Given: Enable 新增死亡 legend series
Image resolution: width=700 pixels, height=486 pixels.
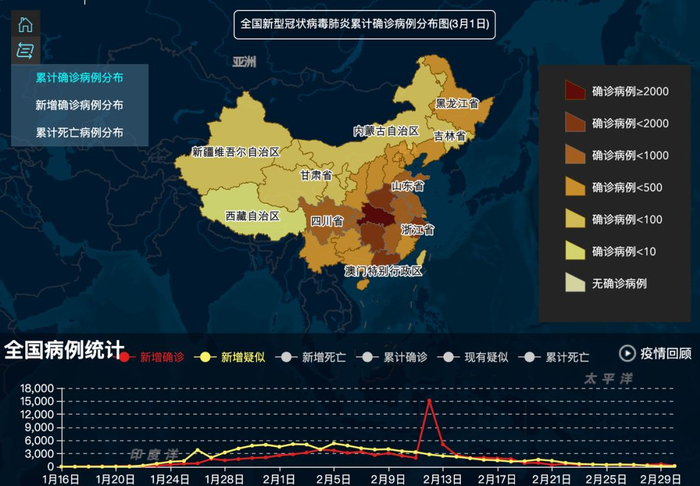Looking at the screenshot, I should [x=311, y=357].
